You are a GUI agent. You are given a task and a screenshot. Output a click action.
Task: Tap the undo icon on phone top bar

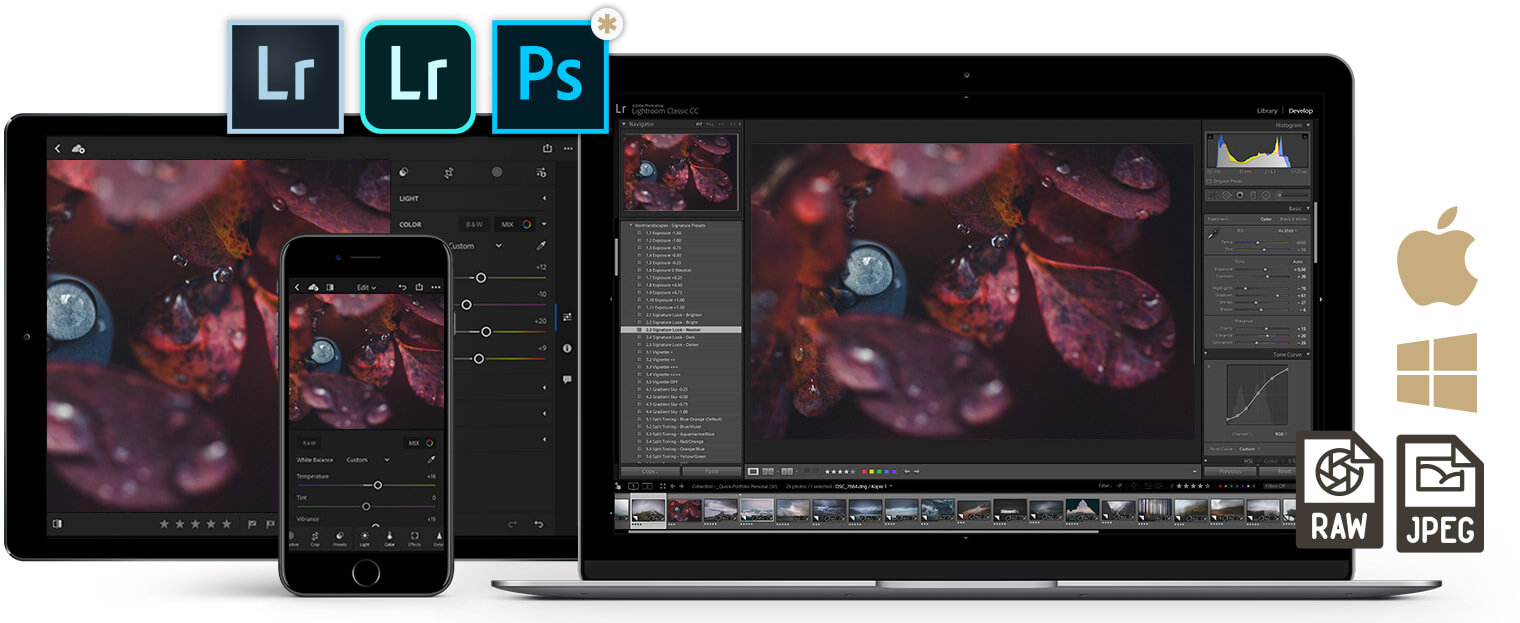pyautogui.click(x=402, y=287)
